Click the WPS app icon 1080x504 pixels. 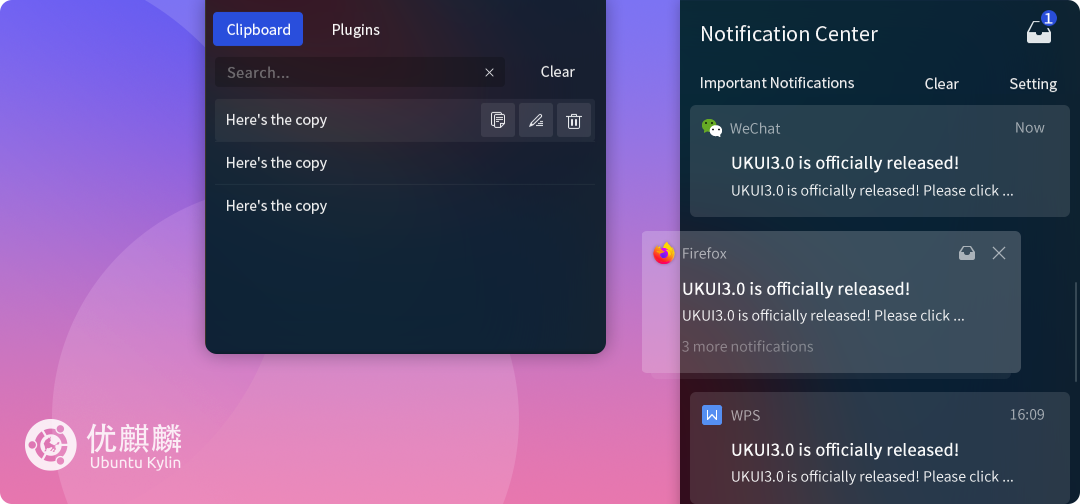pyautogui.click(x=712, y=415)
